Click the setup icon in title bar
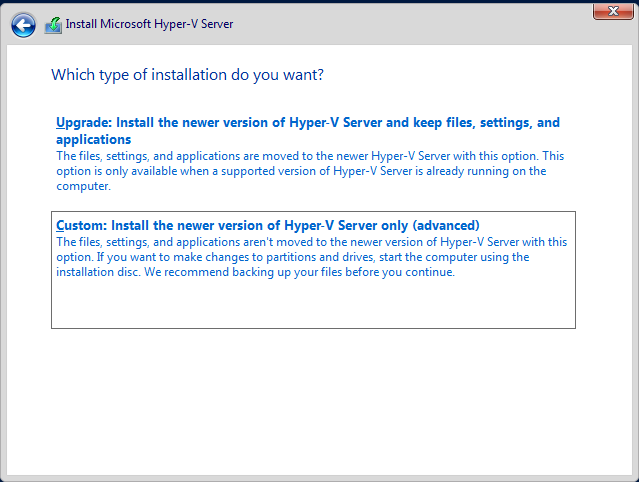 53,24
